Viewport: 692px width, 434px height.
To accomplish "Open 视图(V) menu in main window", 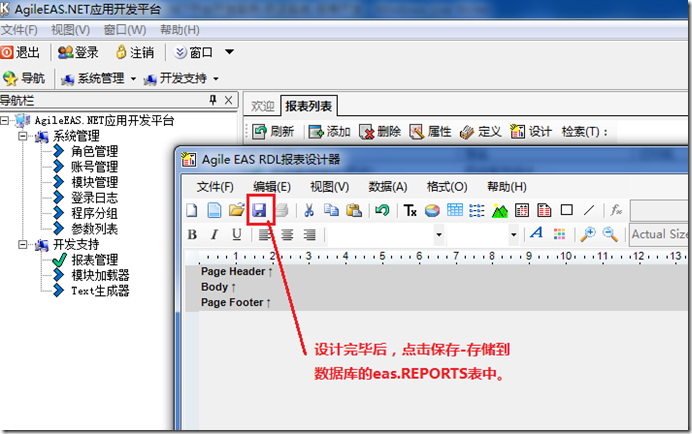I will tap(71, 30).
